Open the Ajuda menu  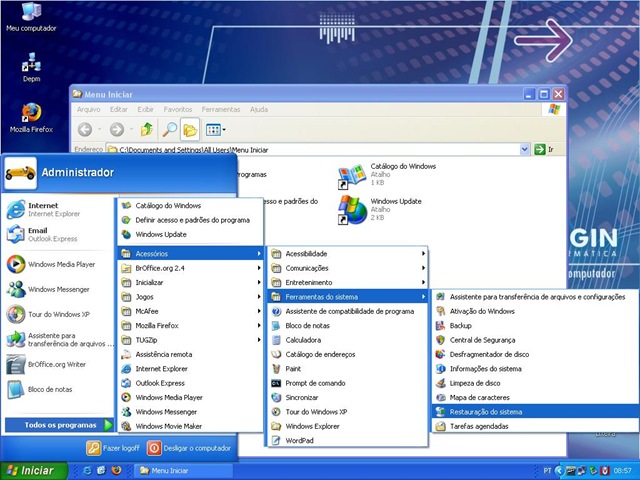click(x=259, y=109)
